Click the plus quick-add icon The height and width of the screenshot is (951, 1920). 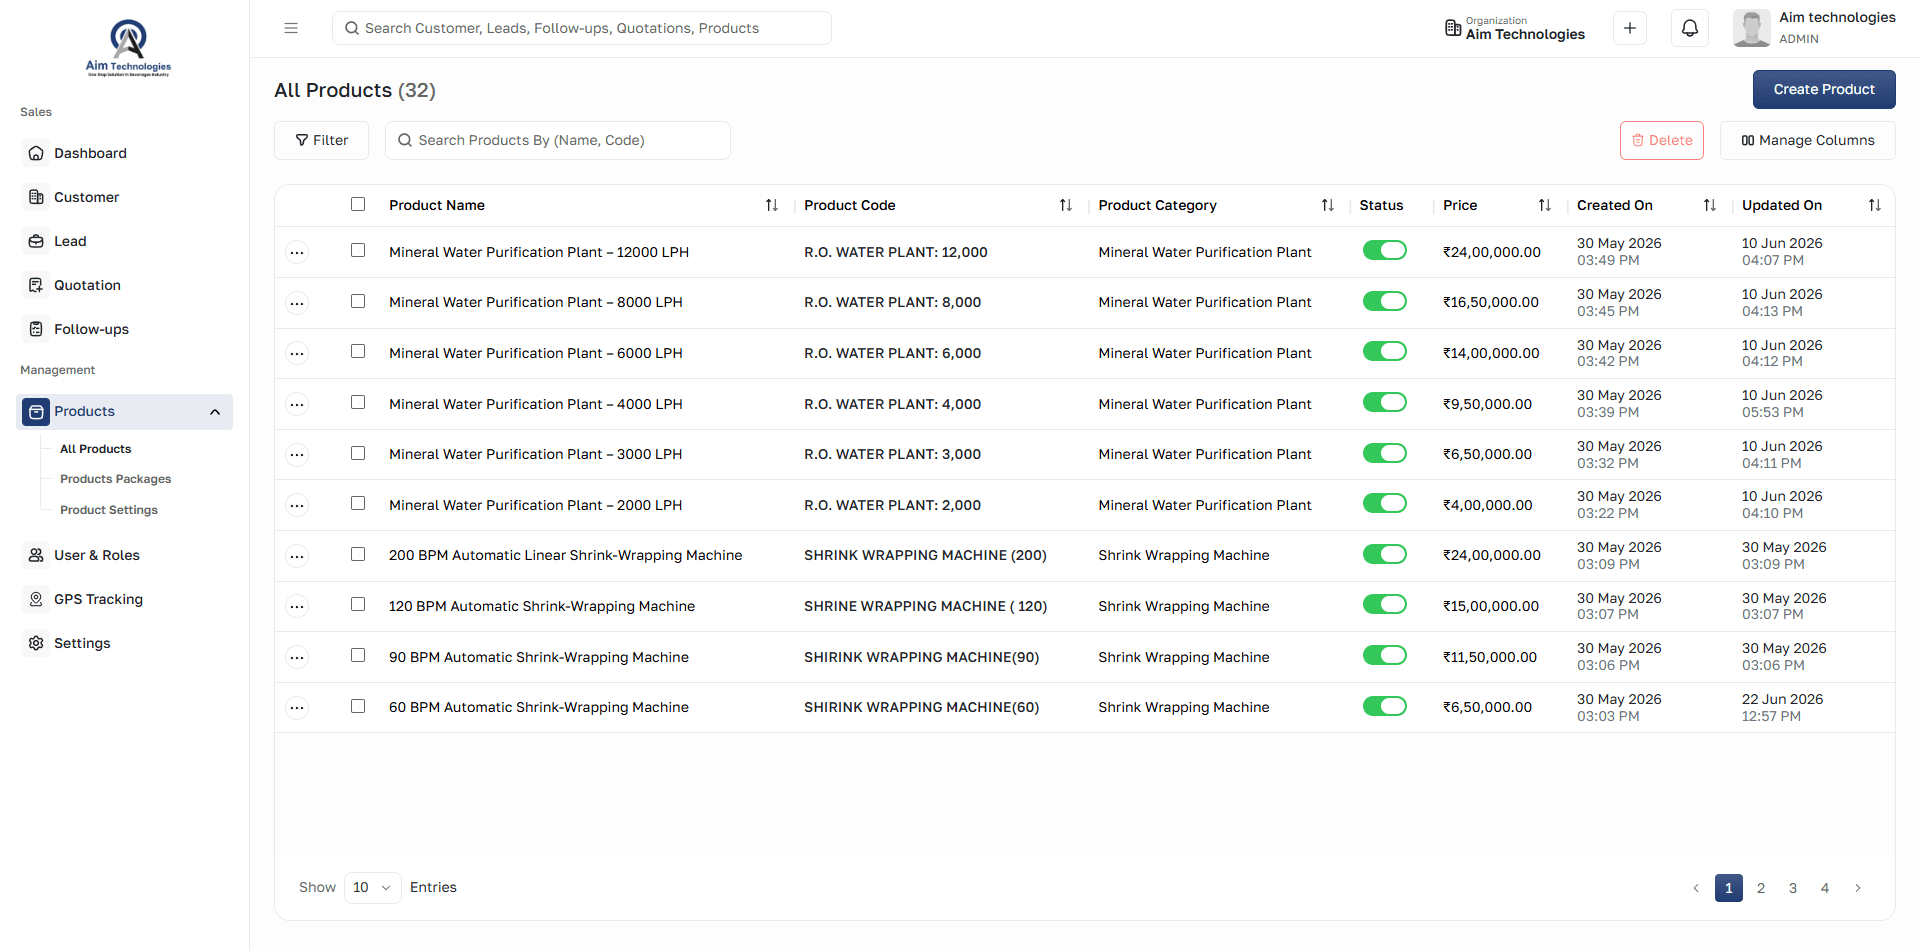tap(1630, 28)
